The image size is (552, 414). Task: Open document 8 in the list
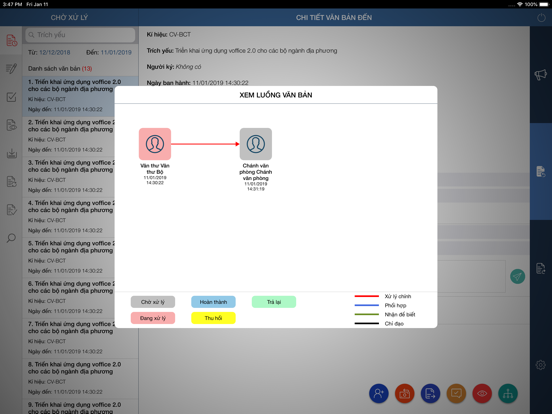pyautogui.click(x=80, y=379)
